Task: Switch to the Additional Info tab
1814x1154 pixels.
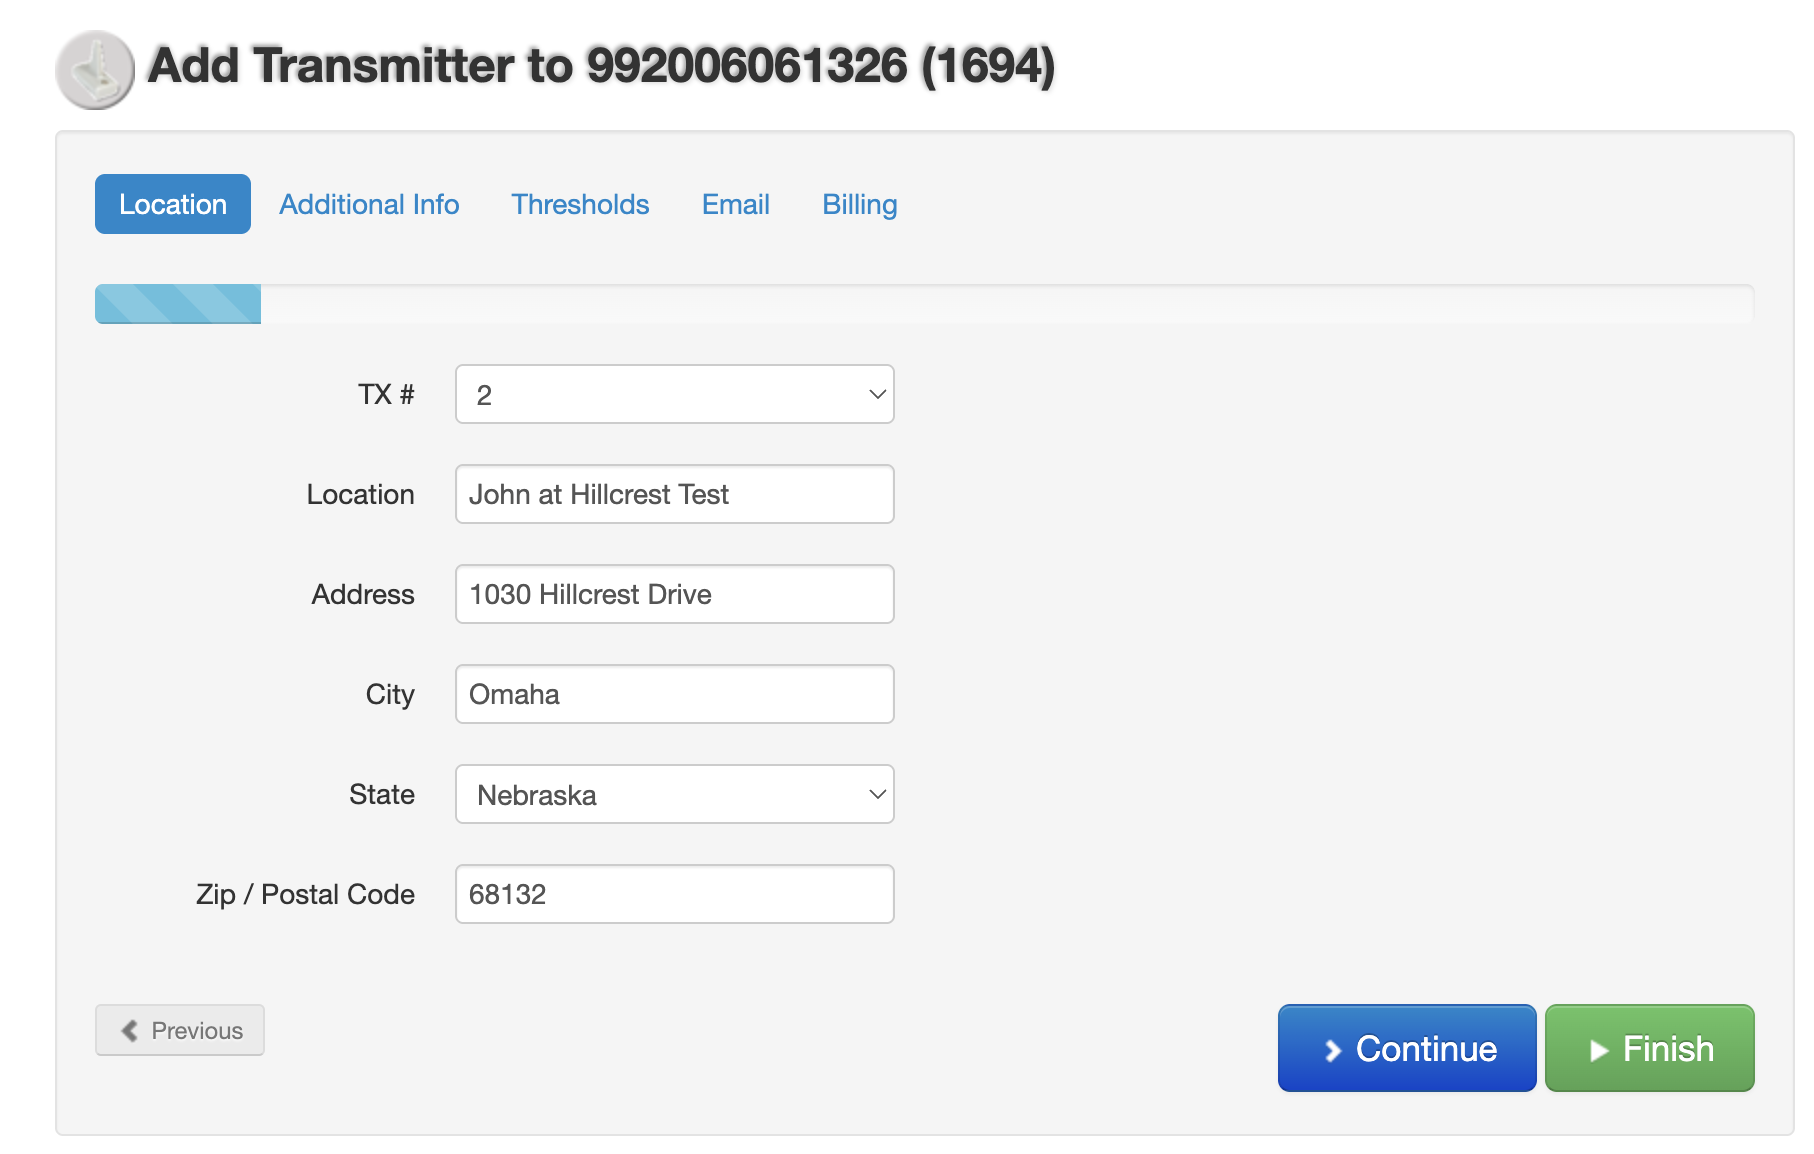Action: (x=369, y=204)
